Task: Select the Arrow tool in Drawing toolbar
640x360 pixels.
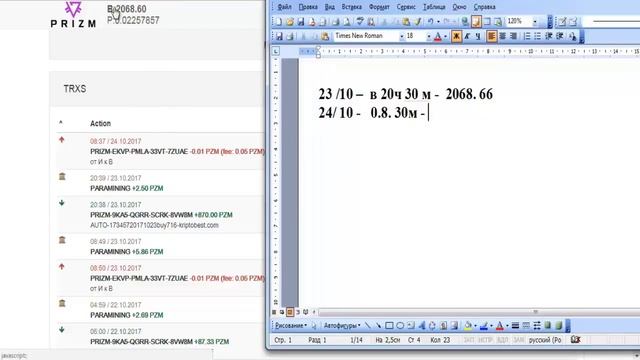Action: [378, 325]
